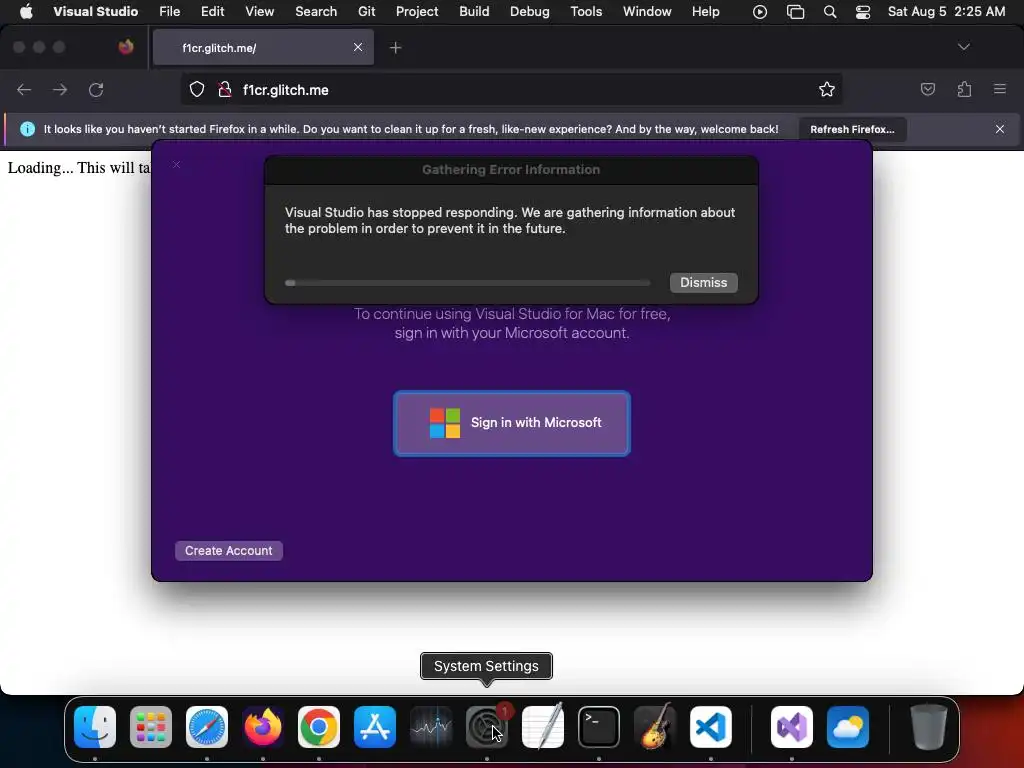Open a new Firefox tab
The image size is (1024, 768).
(x=396, y=48)
